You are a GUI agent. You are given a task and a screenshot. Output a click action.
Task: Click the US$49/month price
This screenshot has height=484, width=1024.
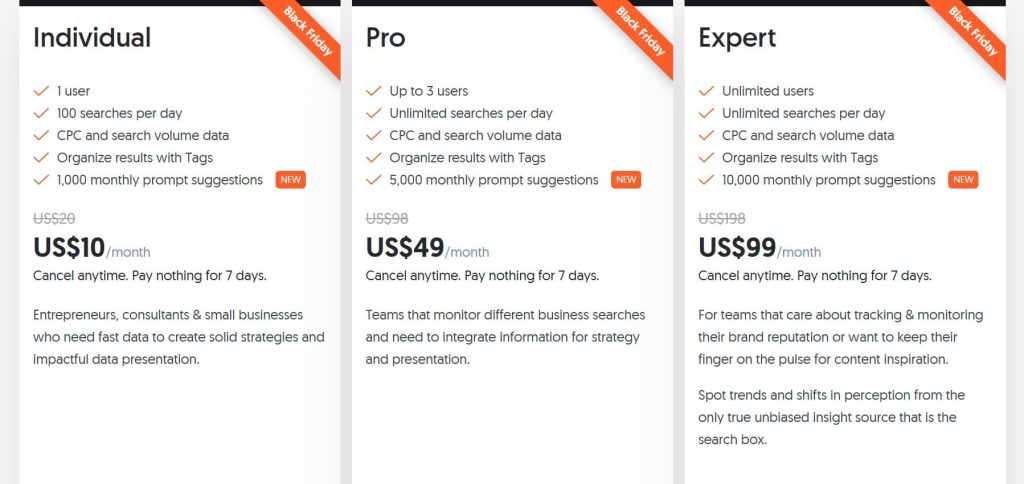[427, 248]
